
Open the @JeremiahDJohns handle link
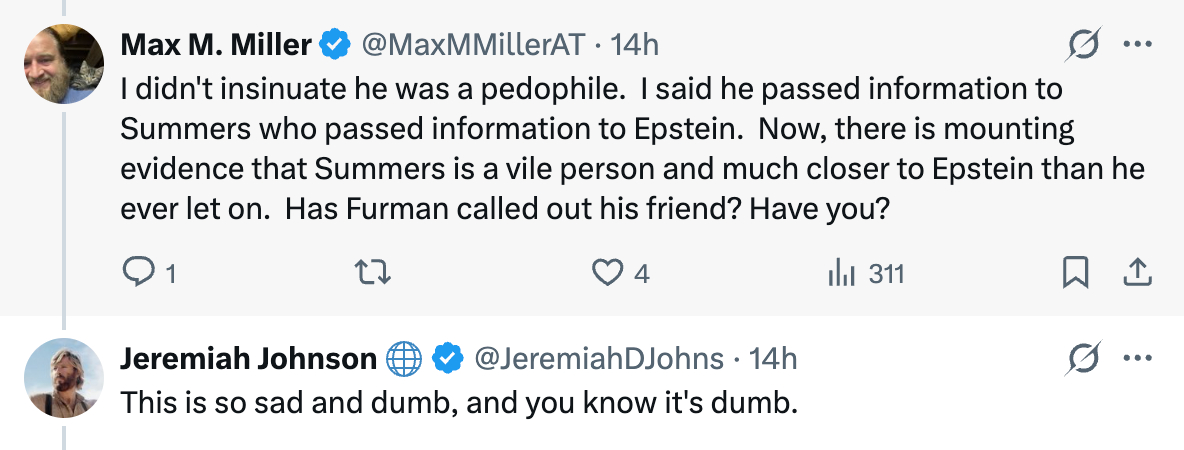(x=599, y=358)
